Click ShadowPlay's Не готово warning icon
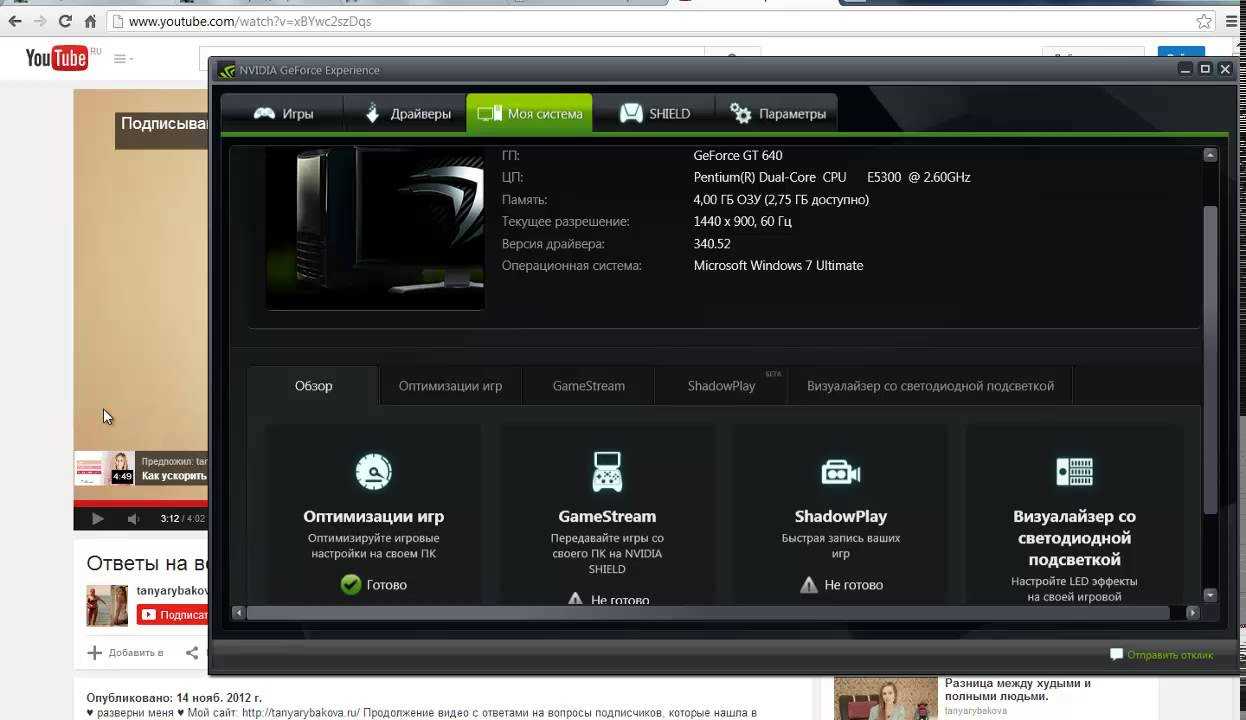Image resolution: width=1246 pixels, height=720 pixels. click(809, 584)
